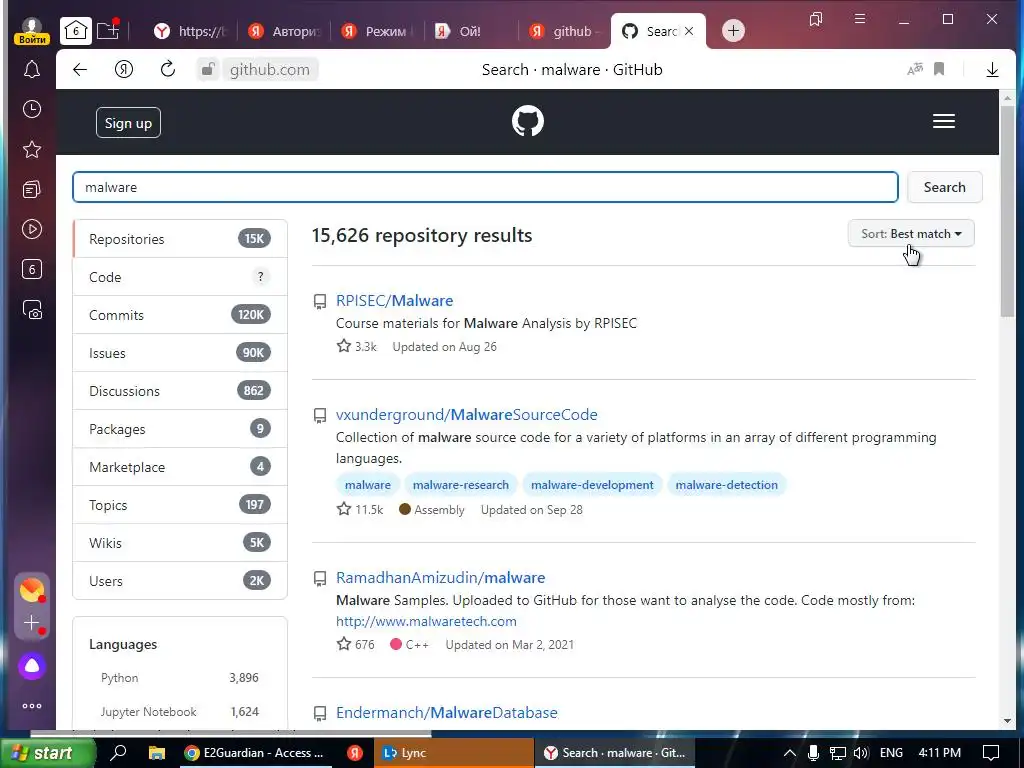
Task: Select the Packages filter
Action: coord(180,429)
